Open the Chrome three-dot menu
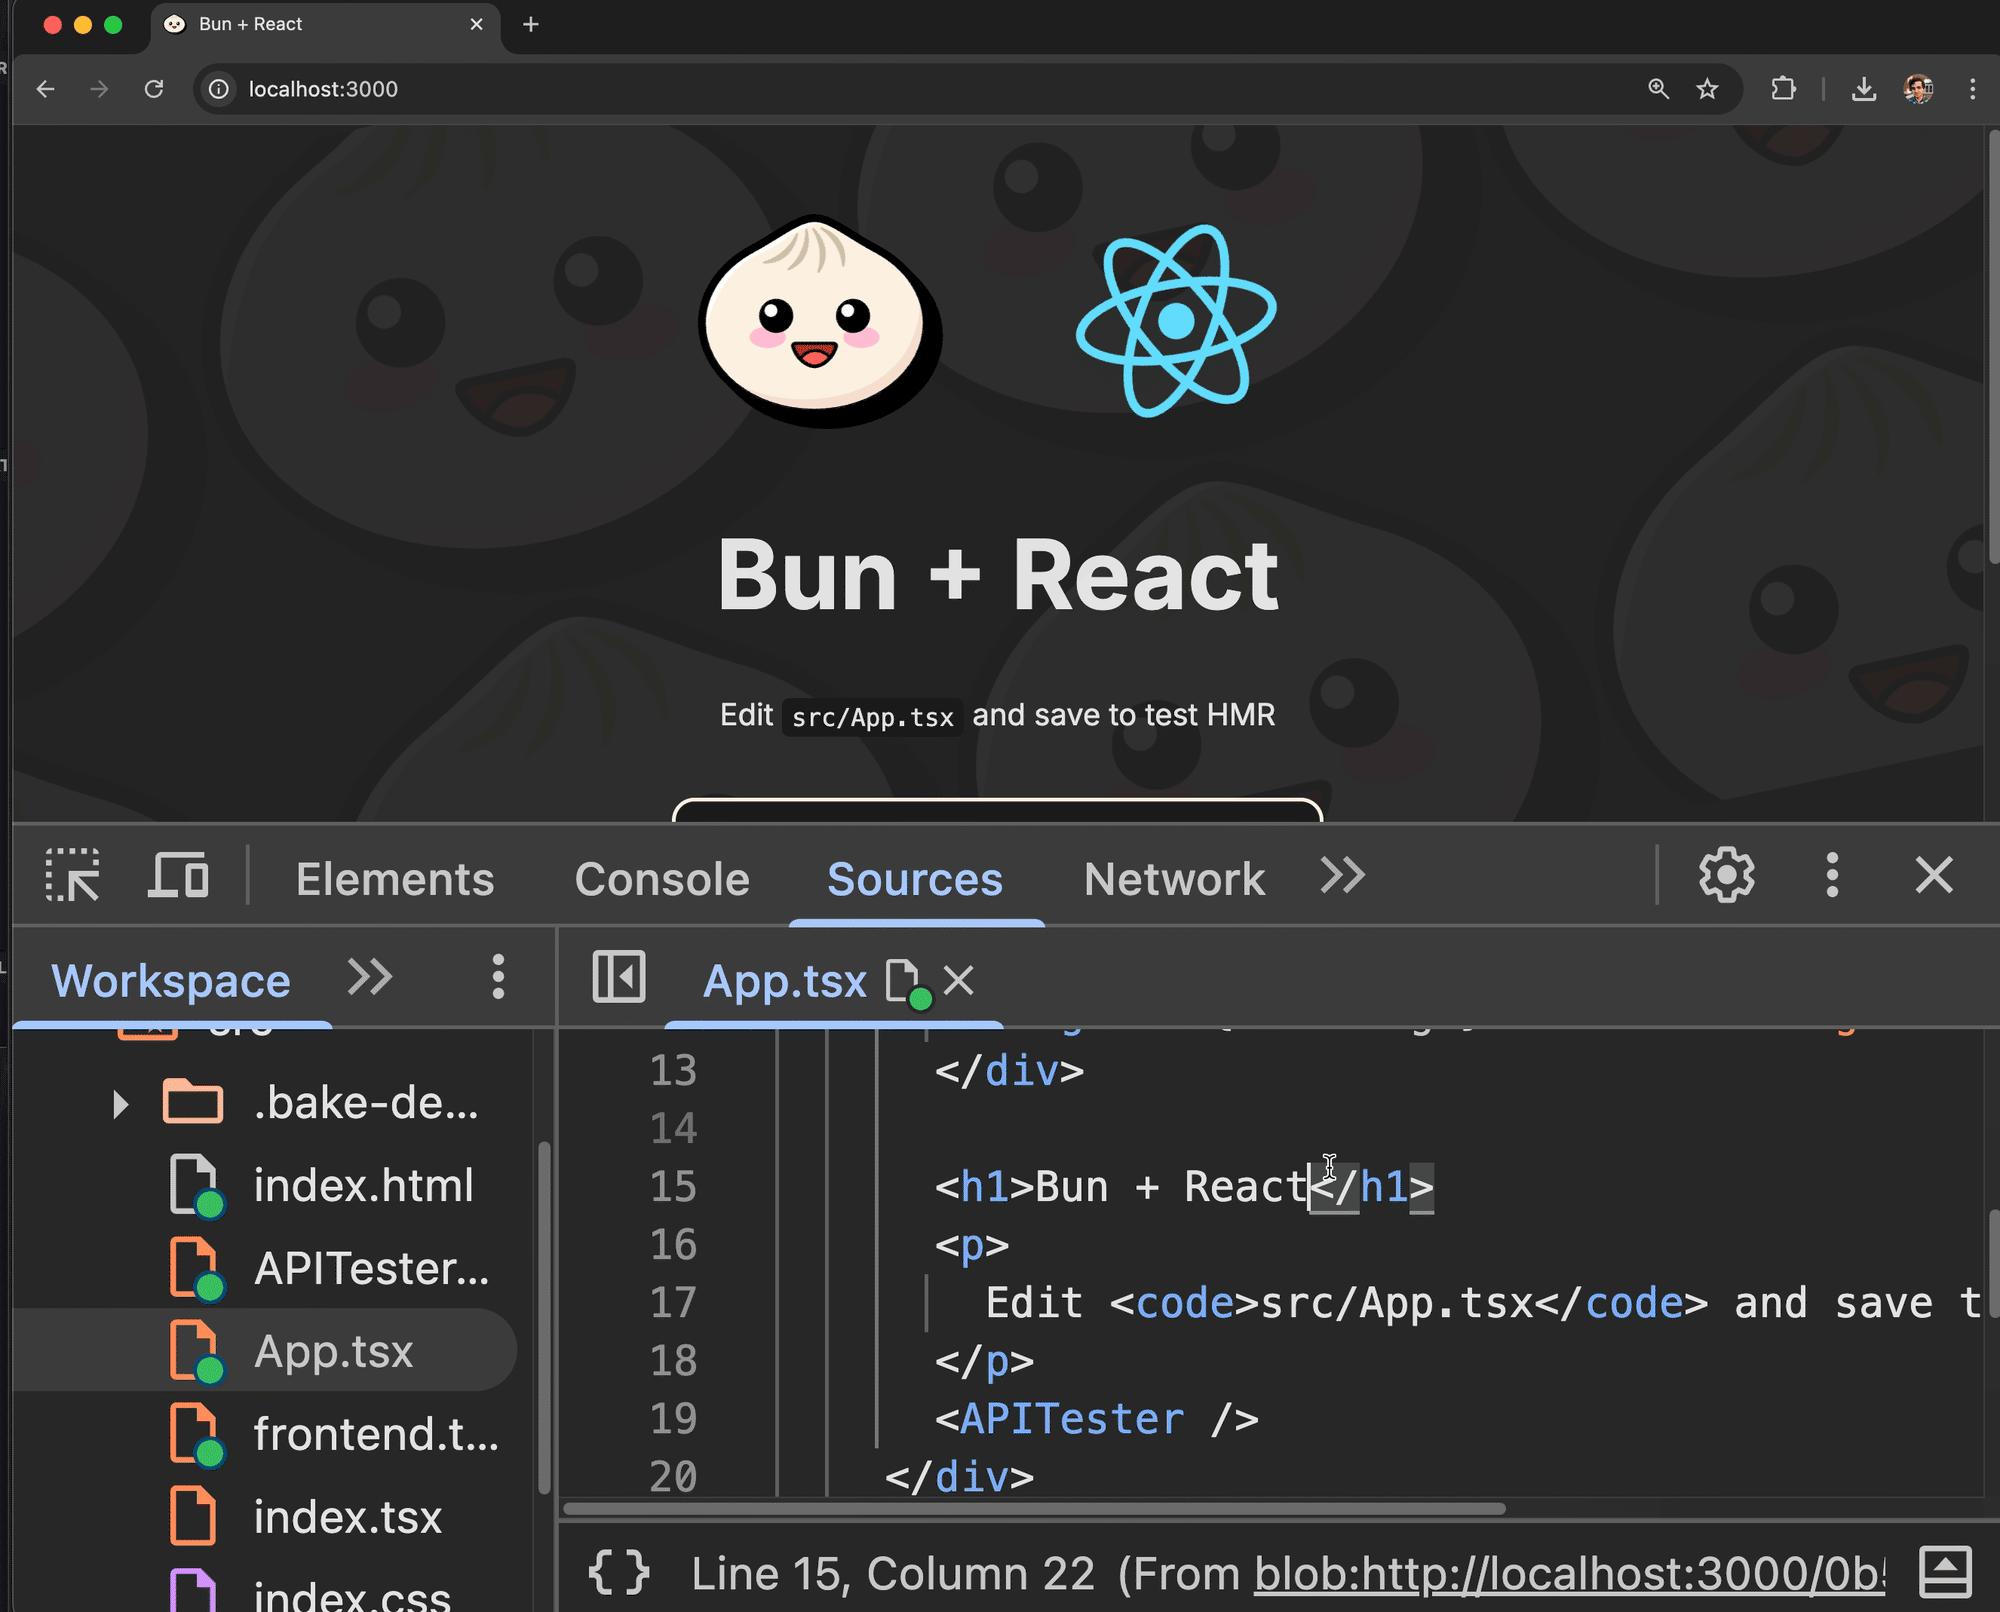The image size is (2000, 1612). 1972,89
